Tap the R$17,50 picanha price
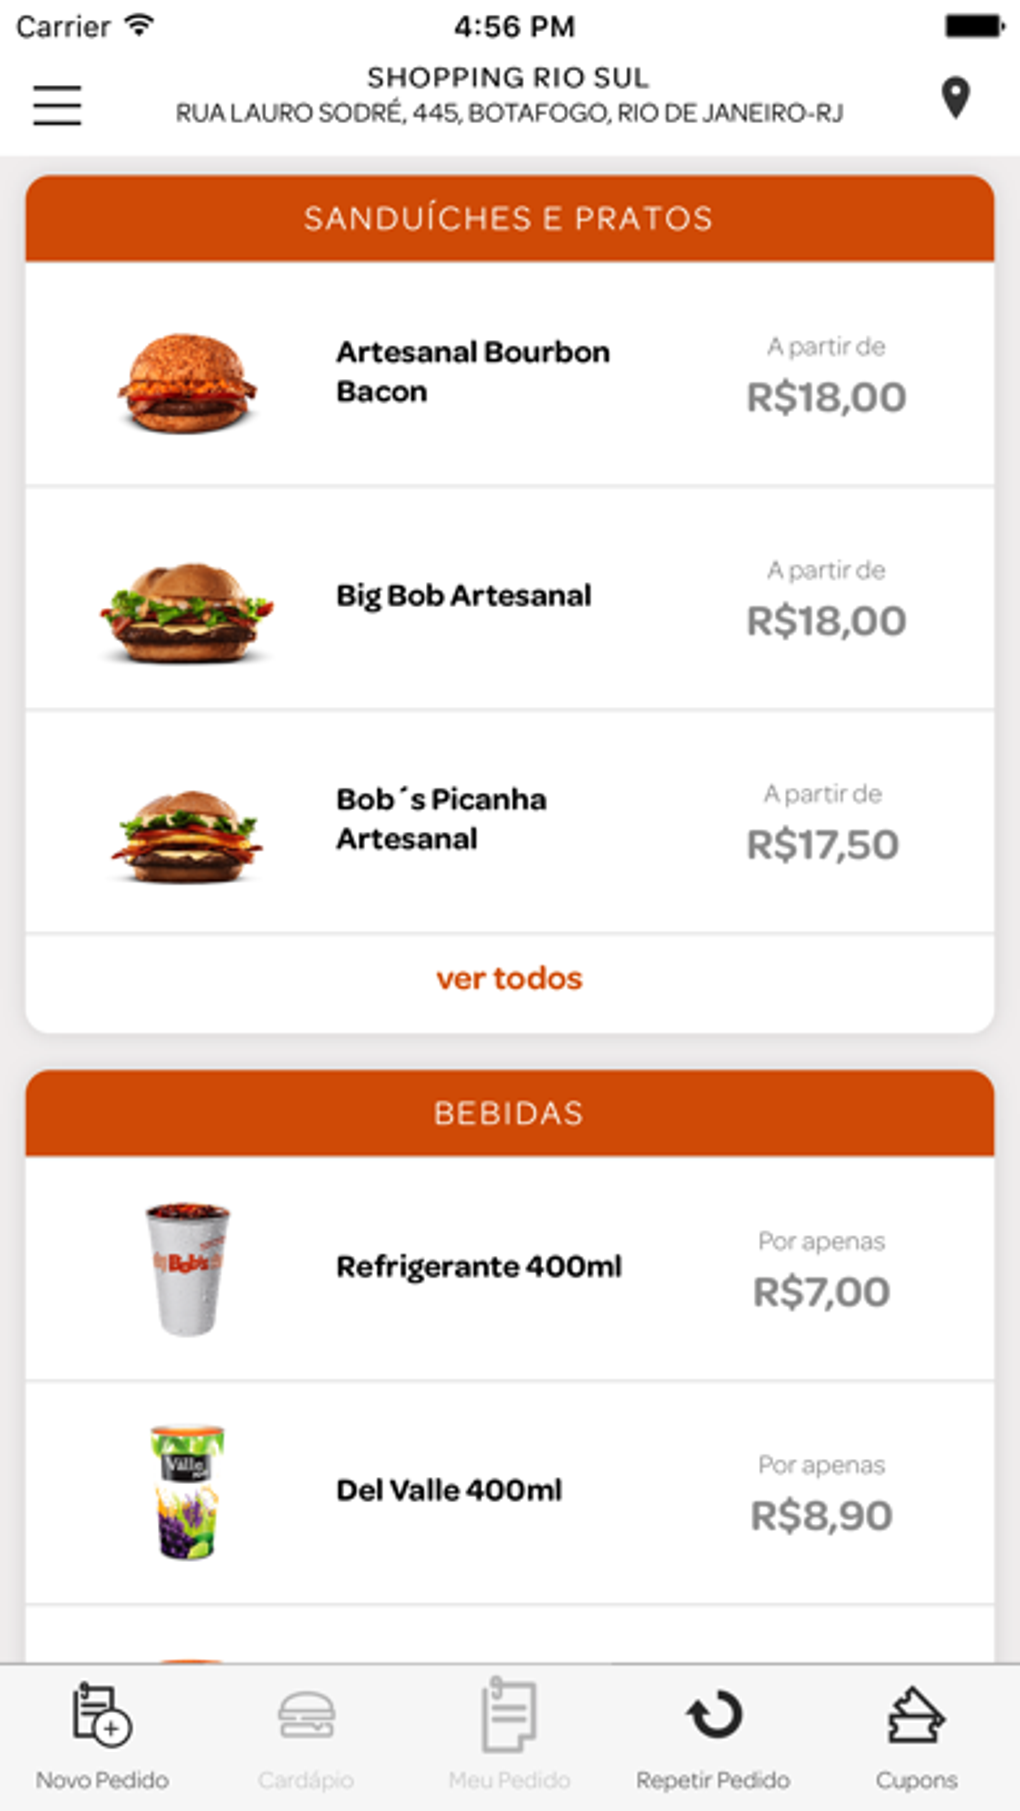 pos(823,845)
